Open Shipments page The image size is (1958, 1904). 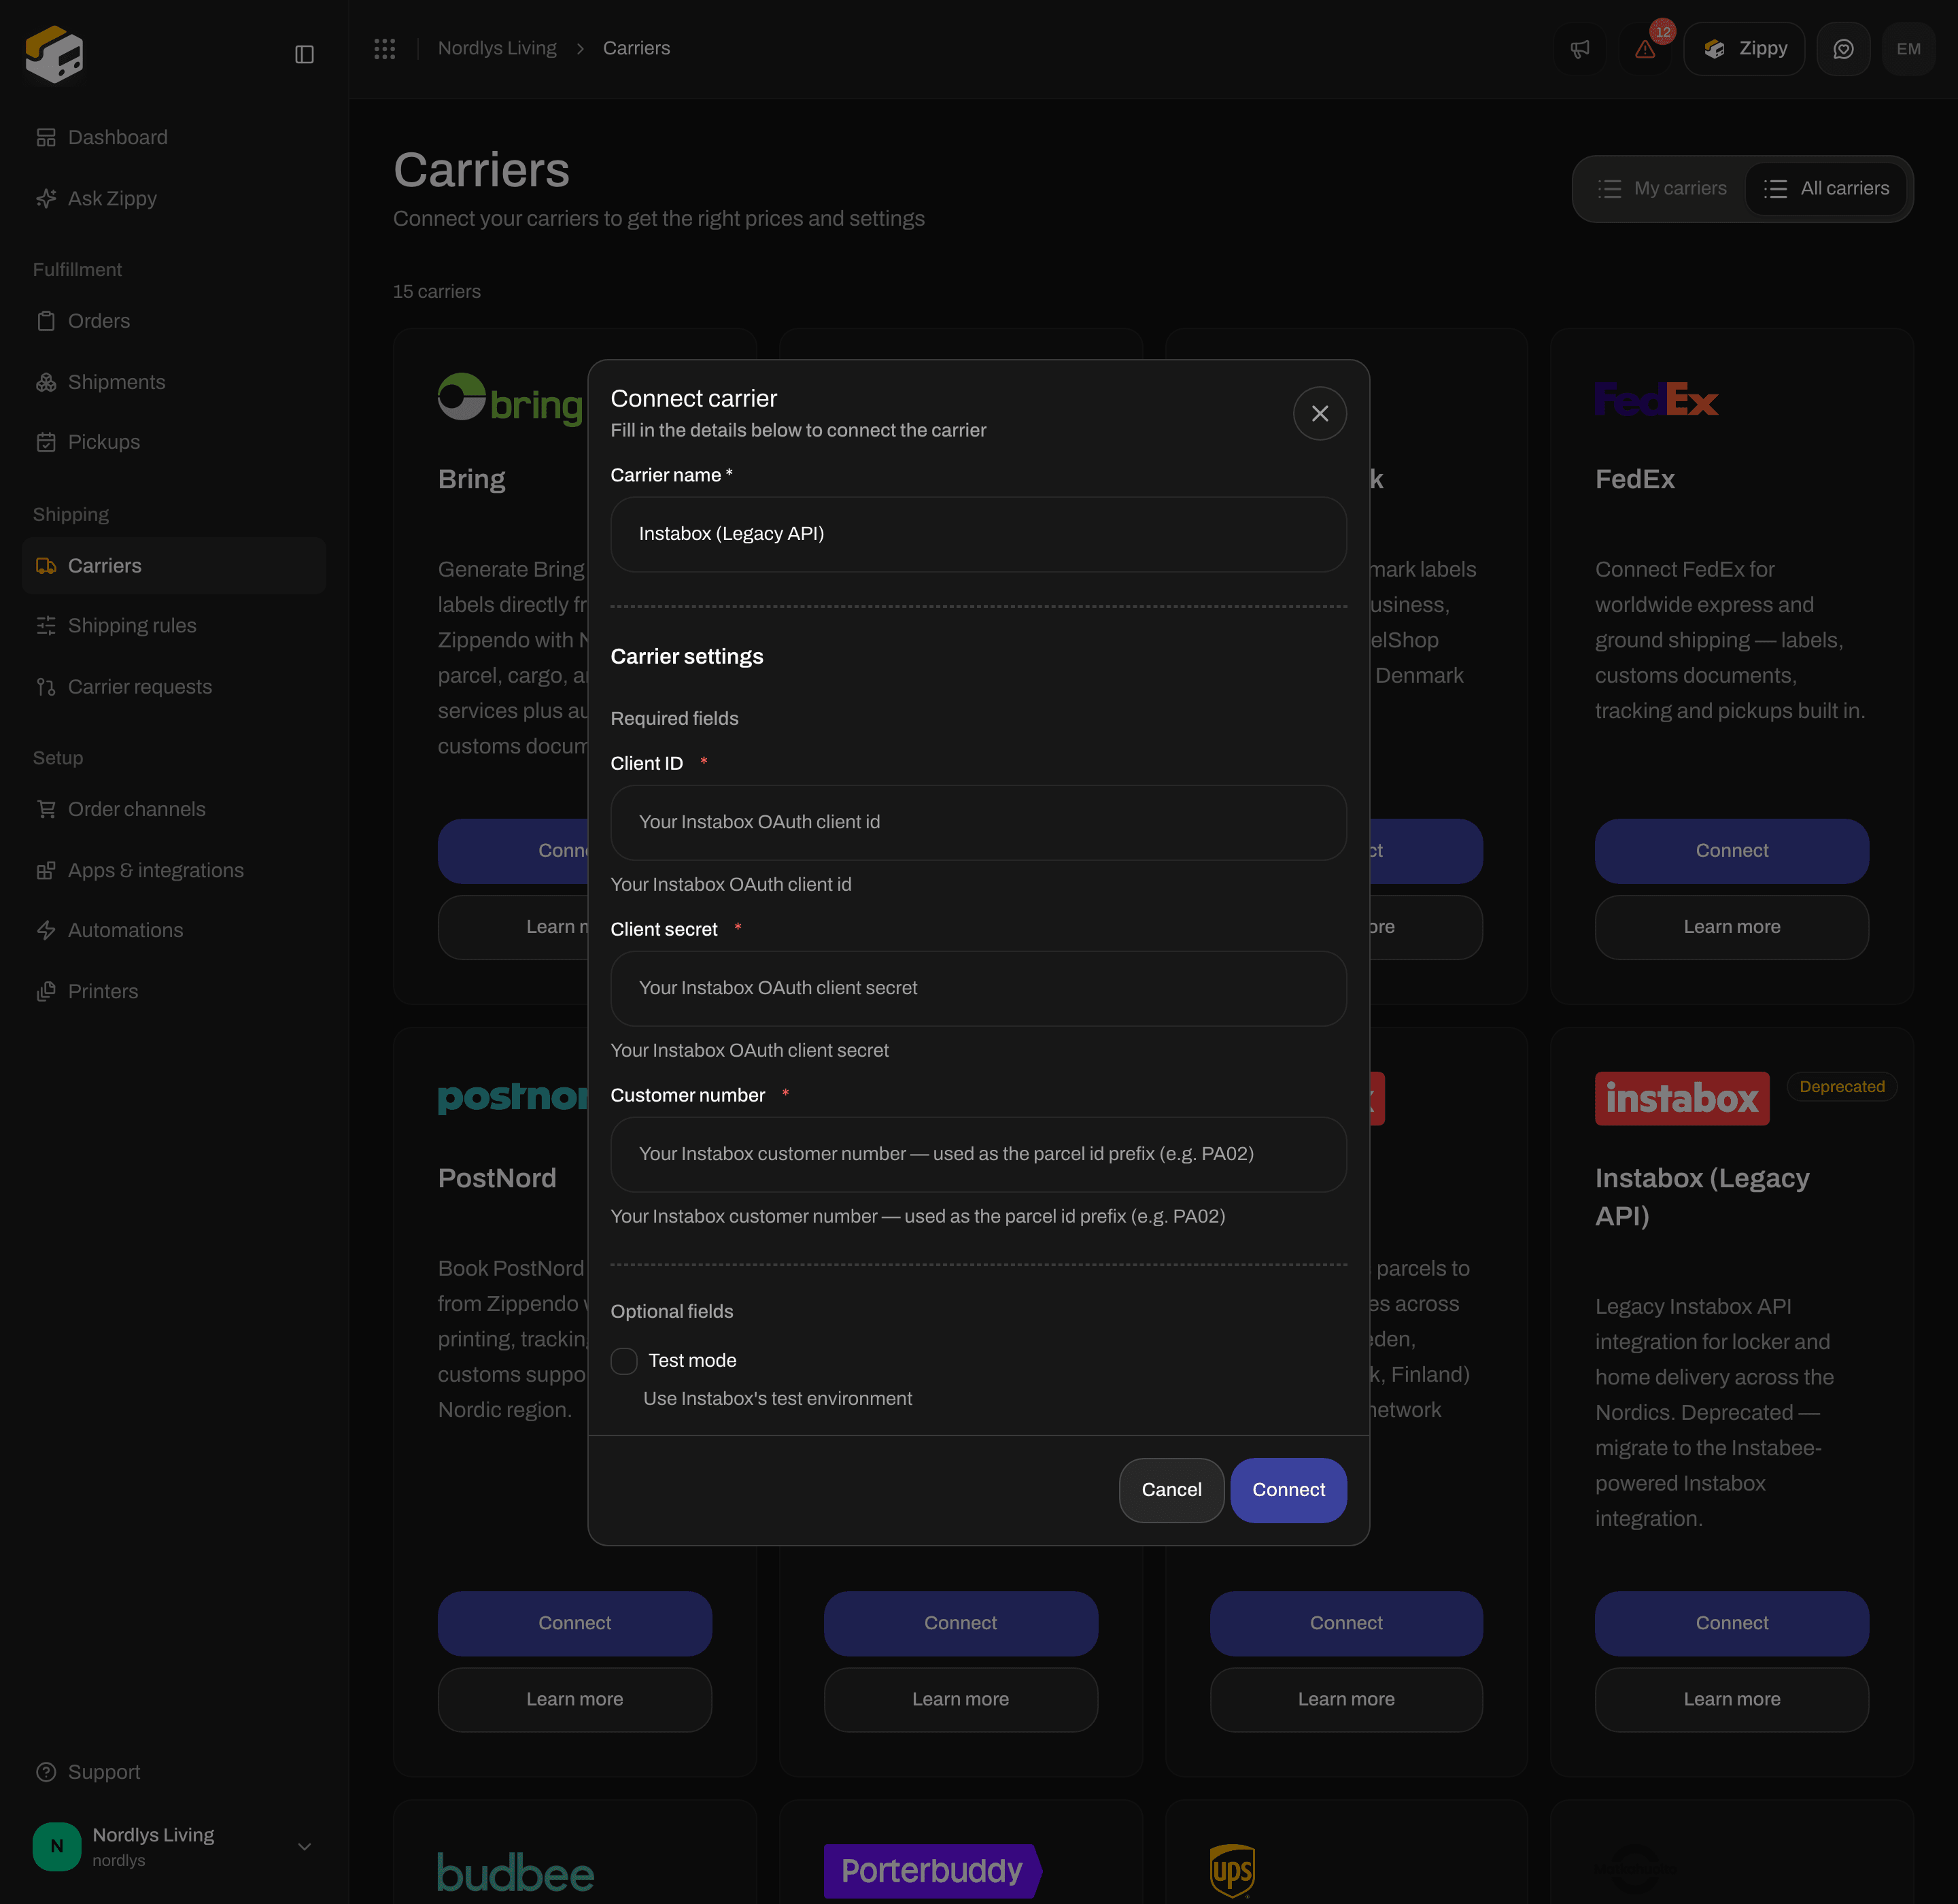[174, 382]
